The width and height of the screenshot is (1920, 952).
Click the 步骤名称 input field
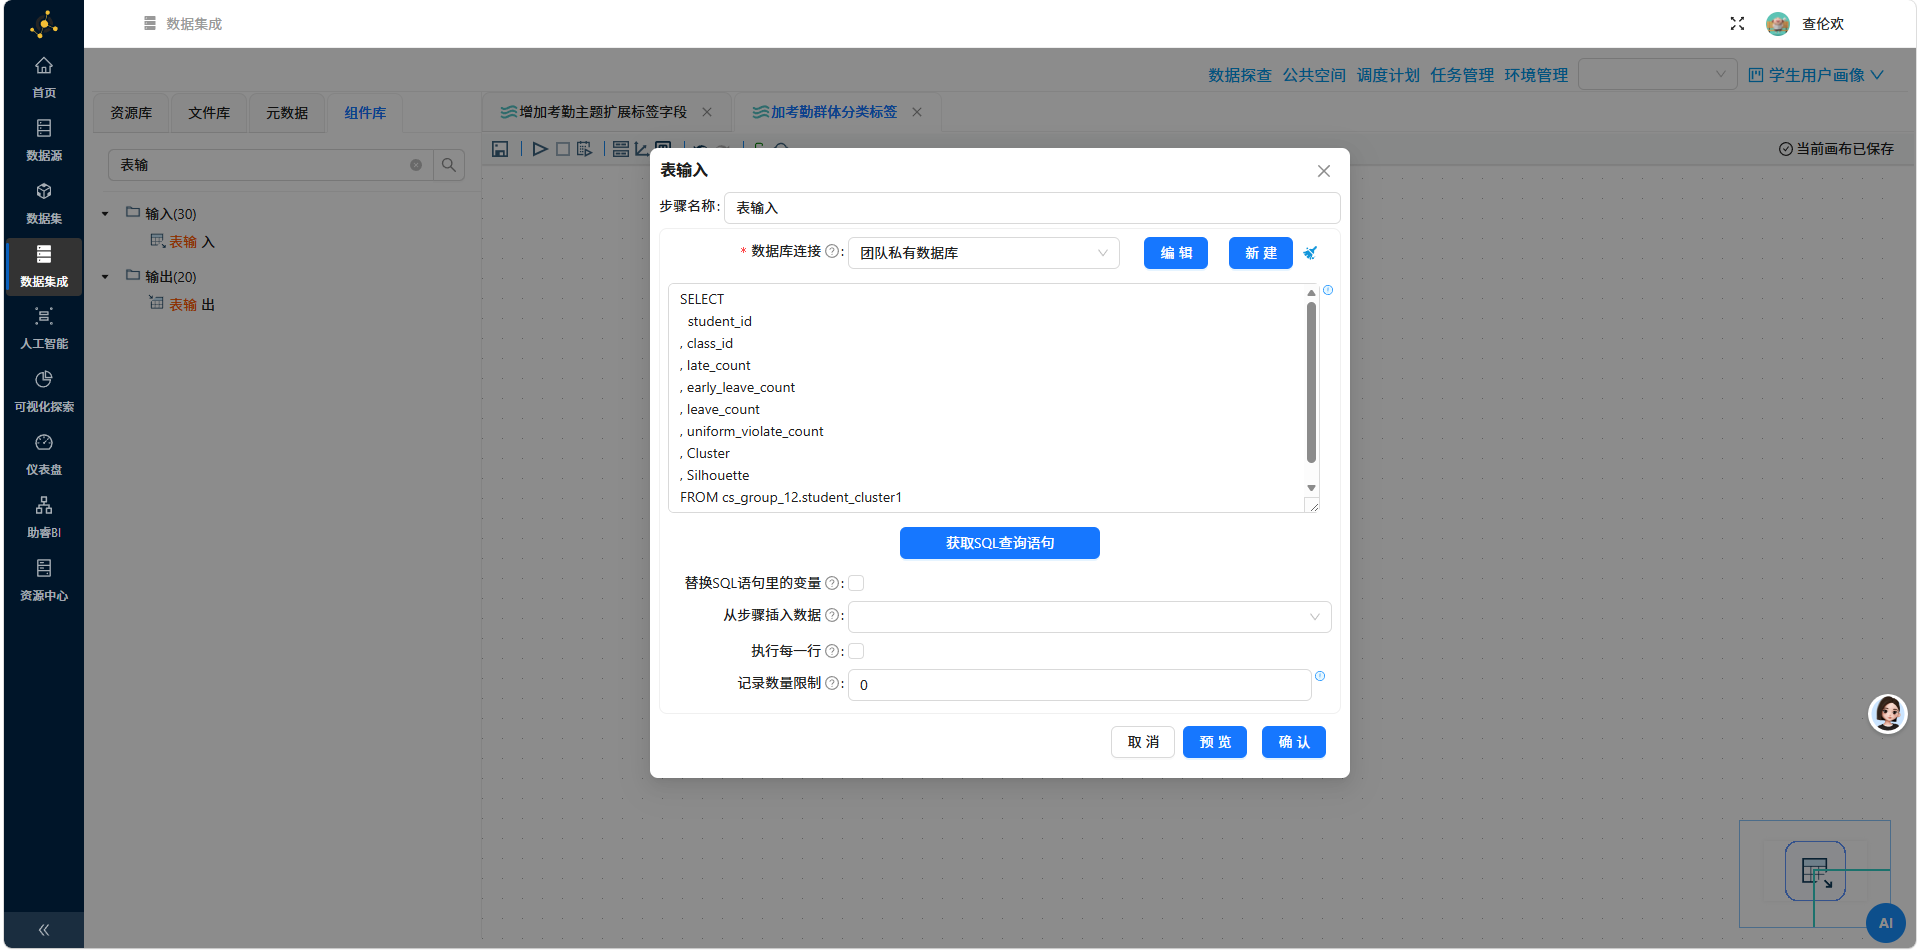(1032, 208)
